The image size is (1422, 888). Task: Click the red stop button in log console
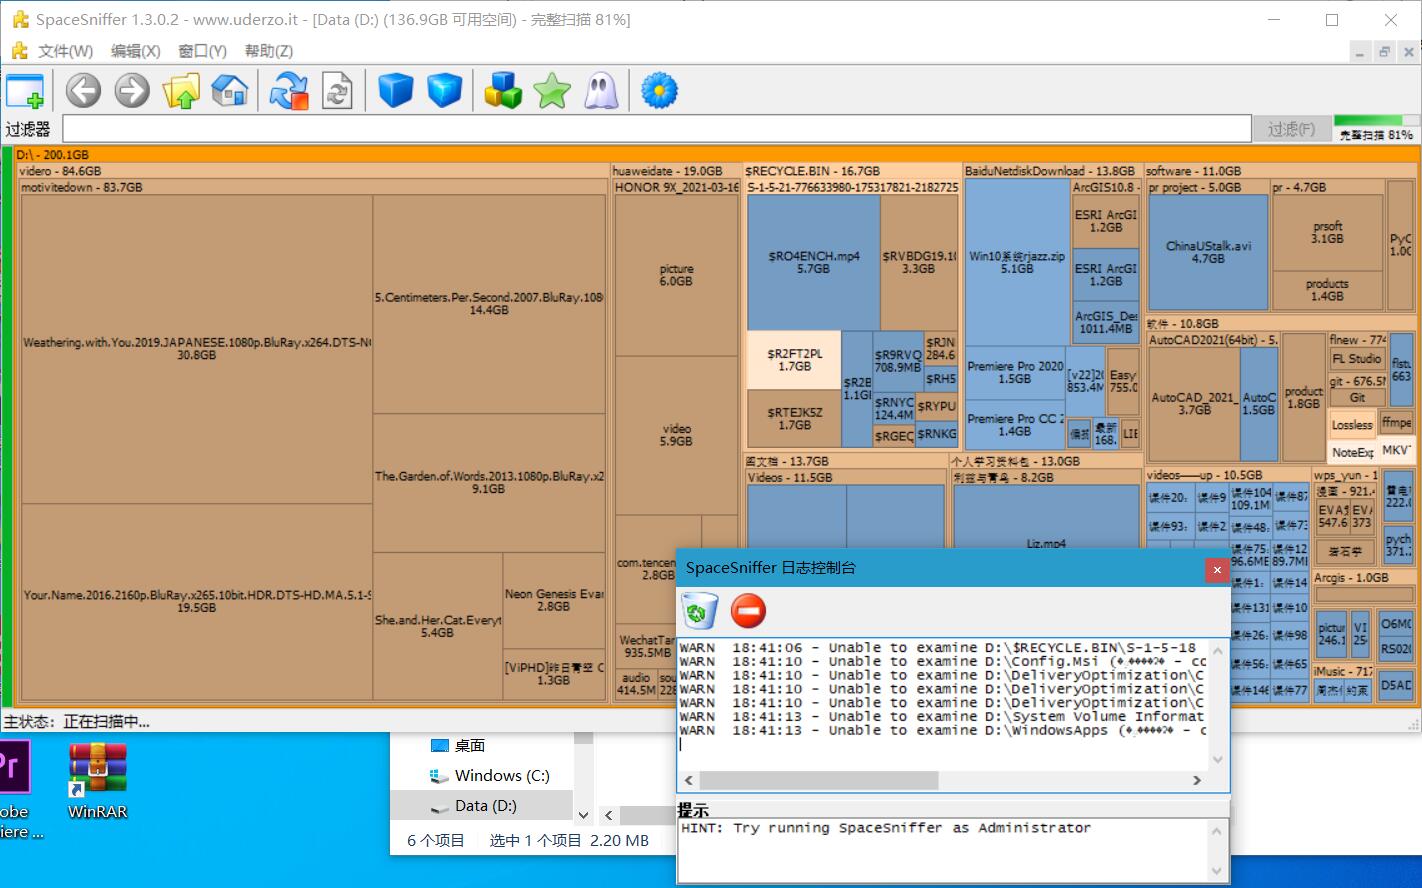click(x=748, y=610)
